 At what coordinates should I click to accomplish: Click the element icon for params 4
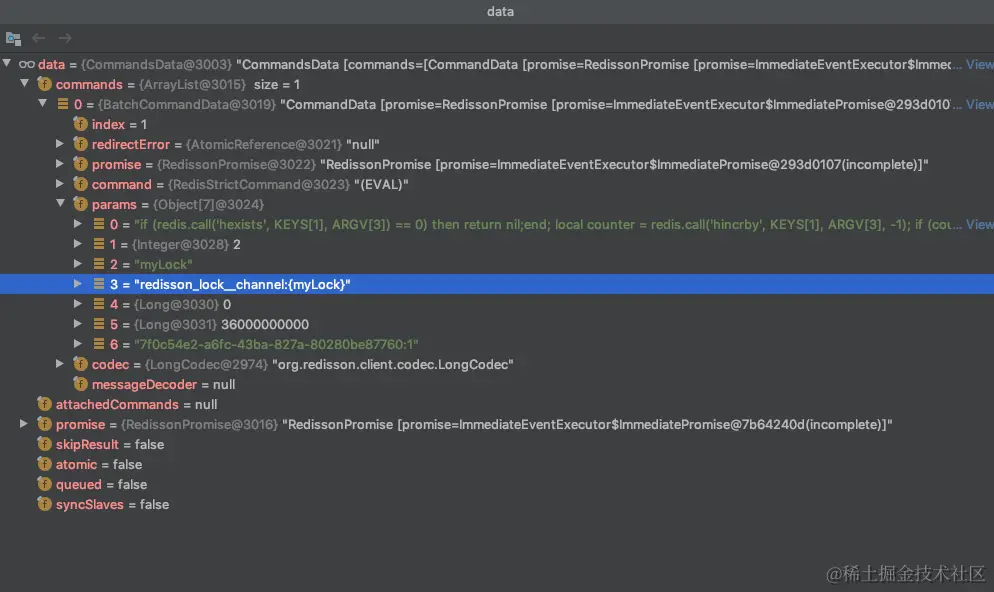99,304
